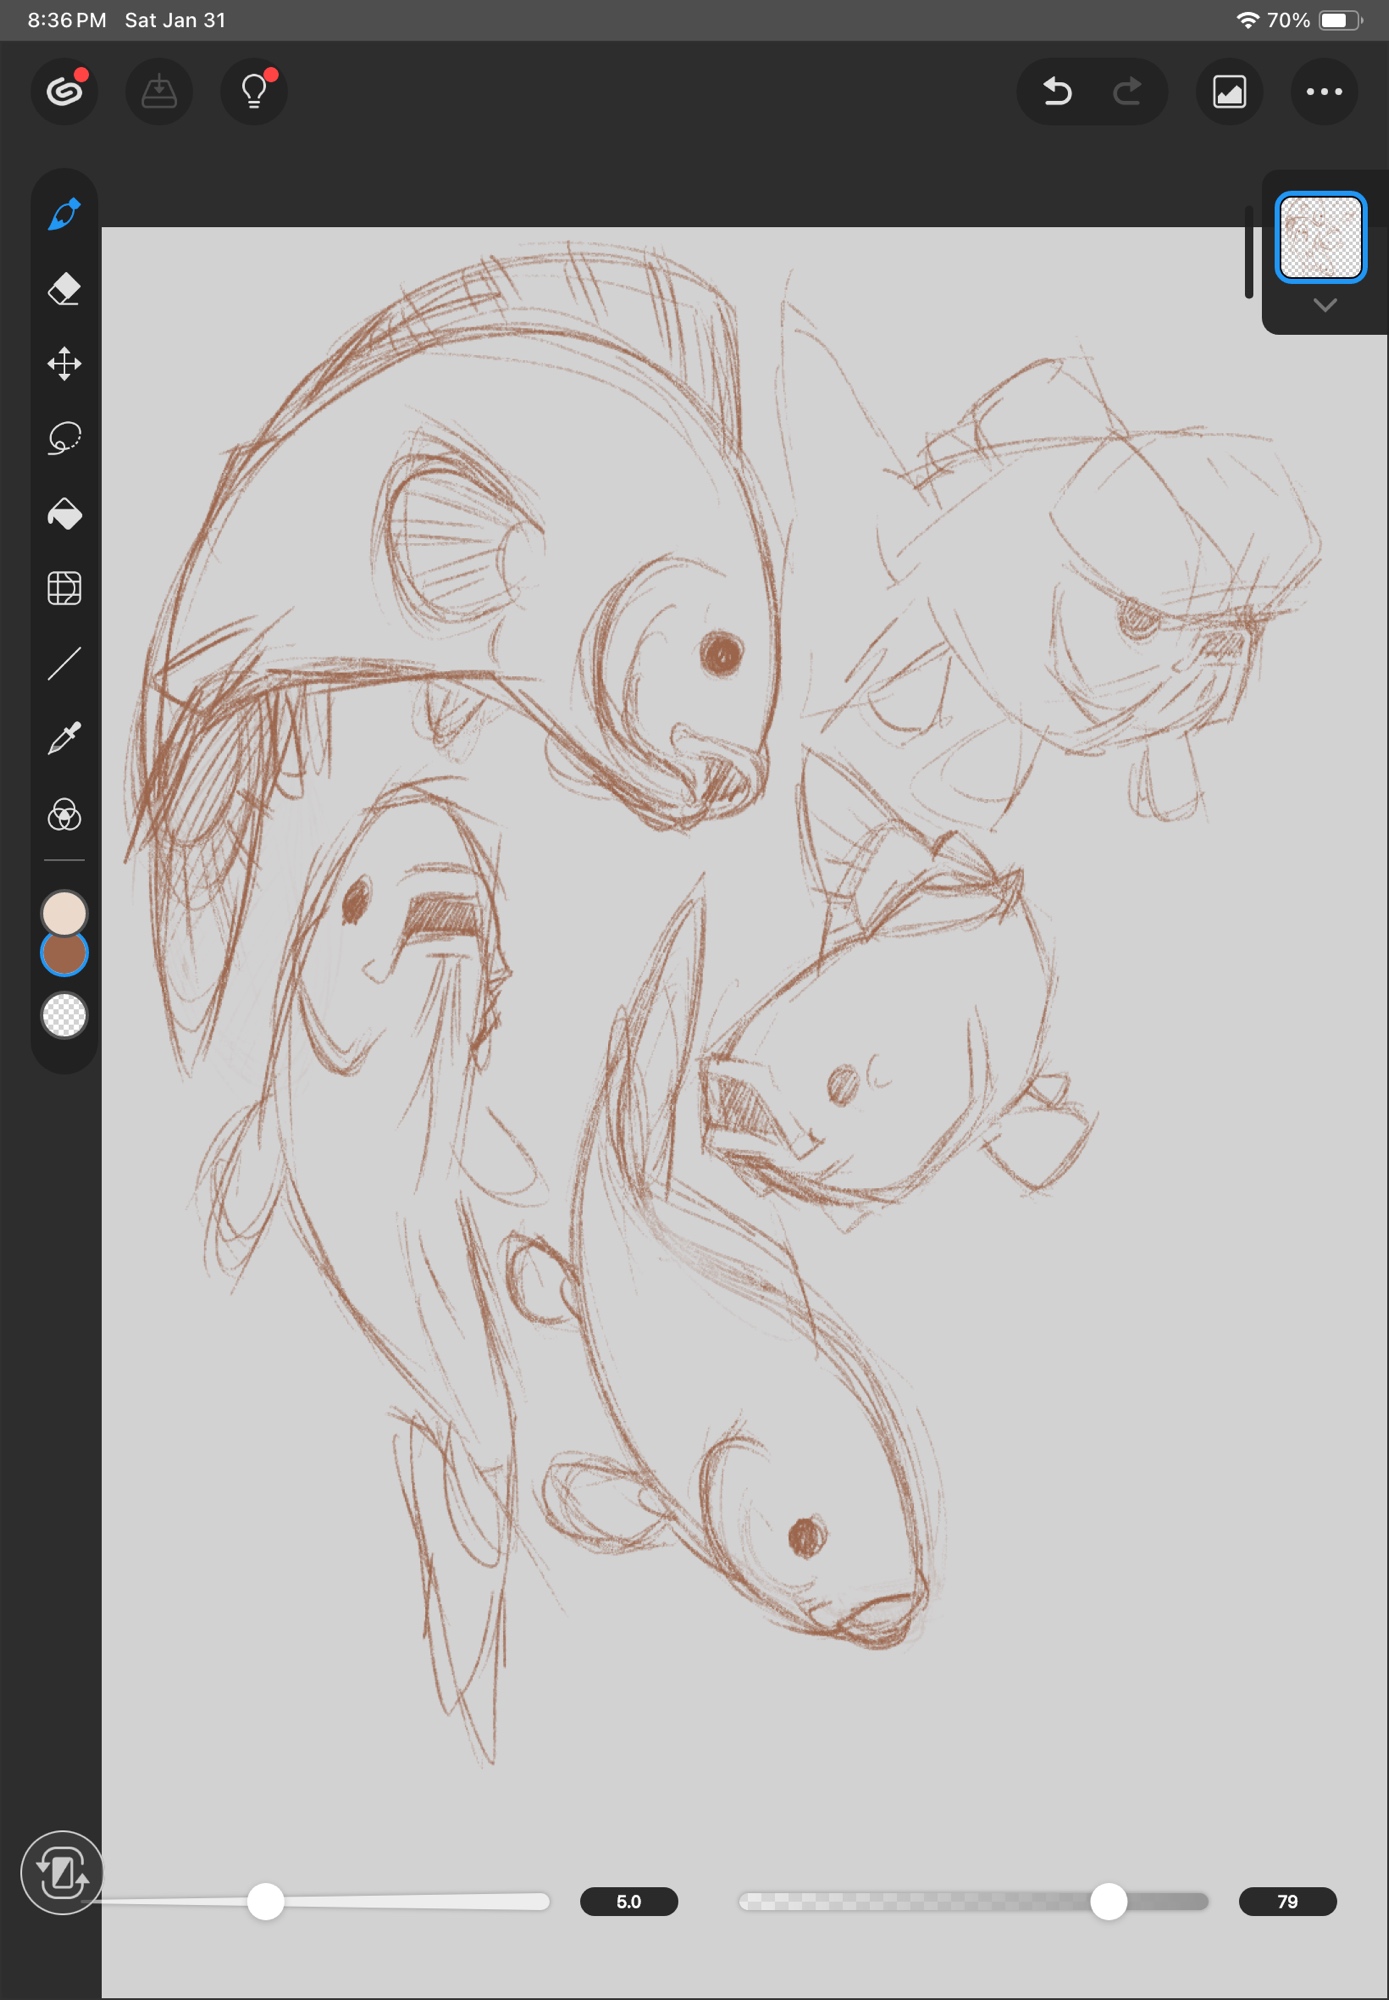
Task: Choose the Move transform tool
Action: point(64,364)
